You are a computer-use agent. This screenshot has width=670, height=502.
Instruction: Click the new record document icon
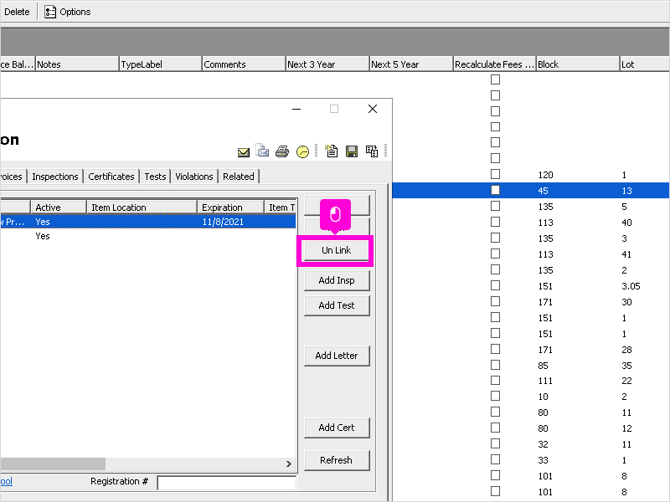(x=331, y=151)
